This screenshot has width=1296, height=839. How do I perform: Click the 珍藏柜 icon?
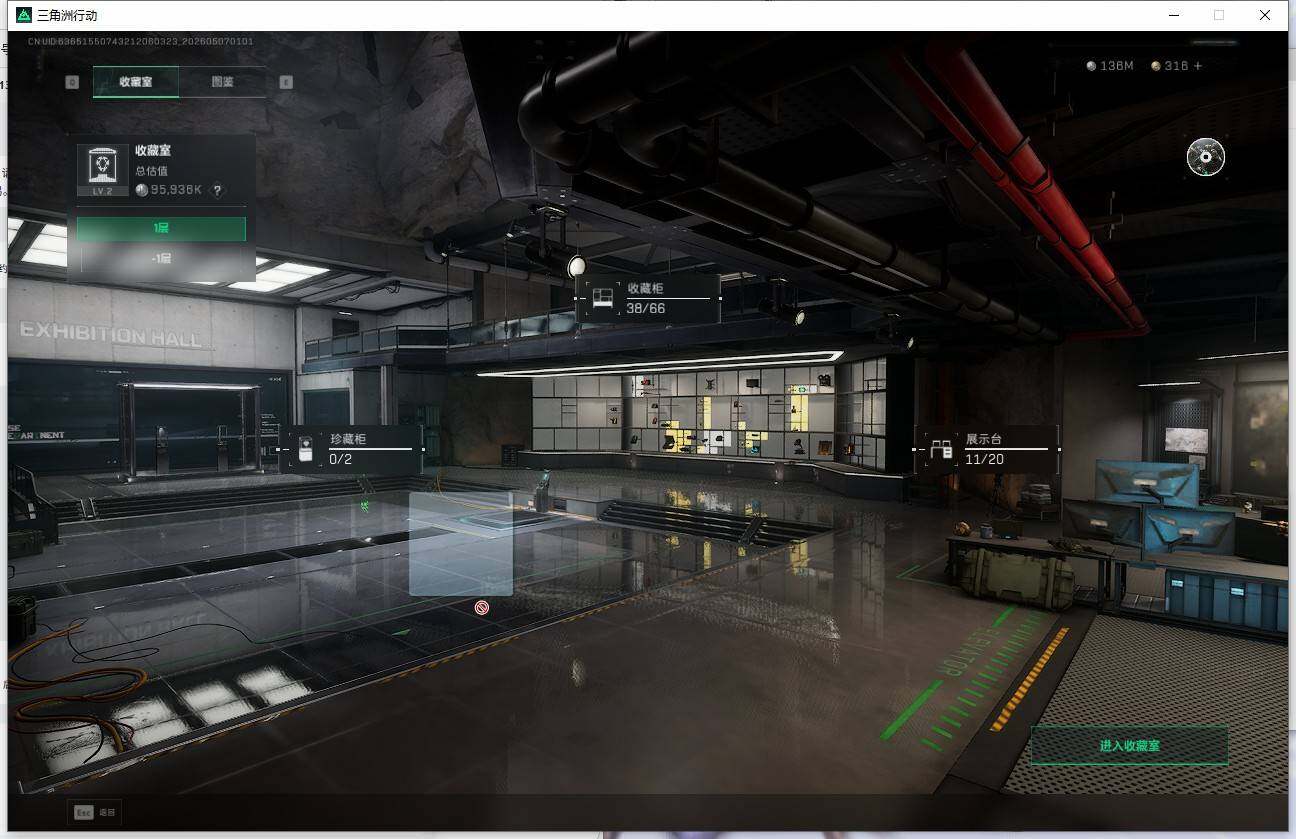pos(306,449)
